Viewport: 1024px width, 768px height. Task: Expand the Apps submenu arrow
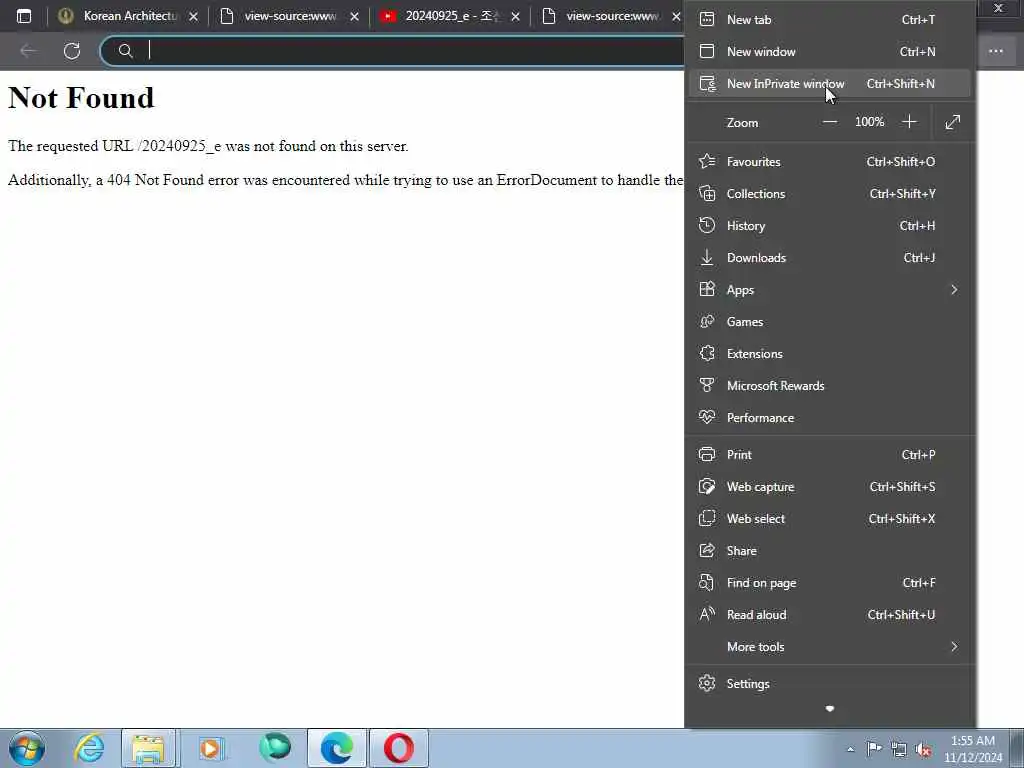(954, 289)
